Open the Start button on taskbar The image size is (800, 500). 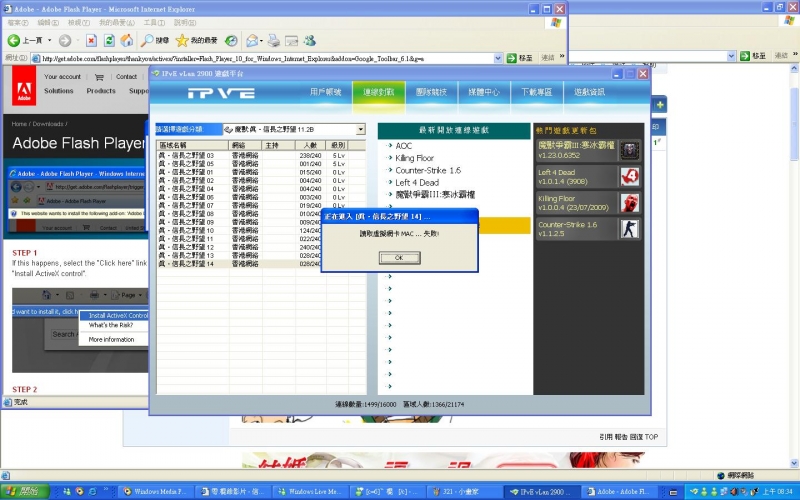coord(24,491)
